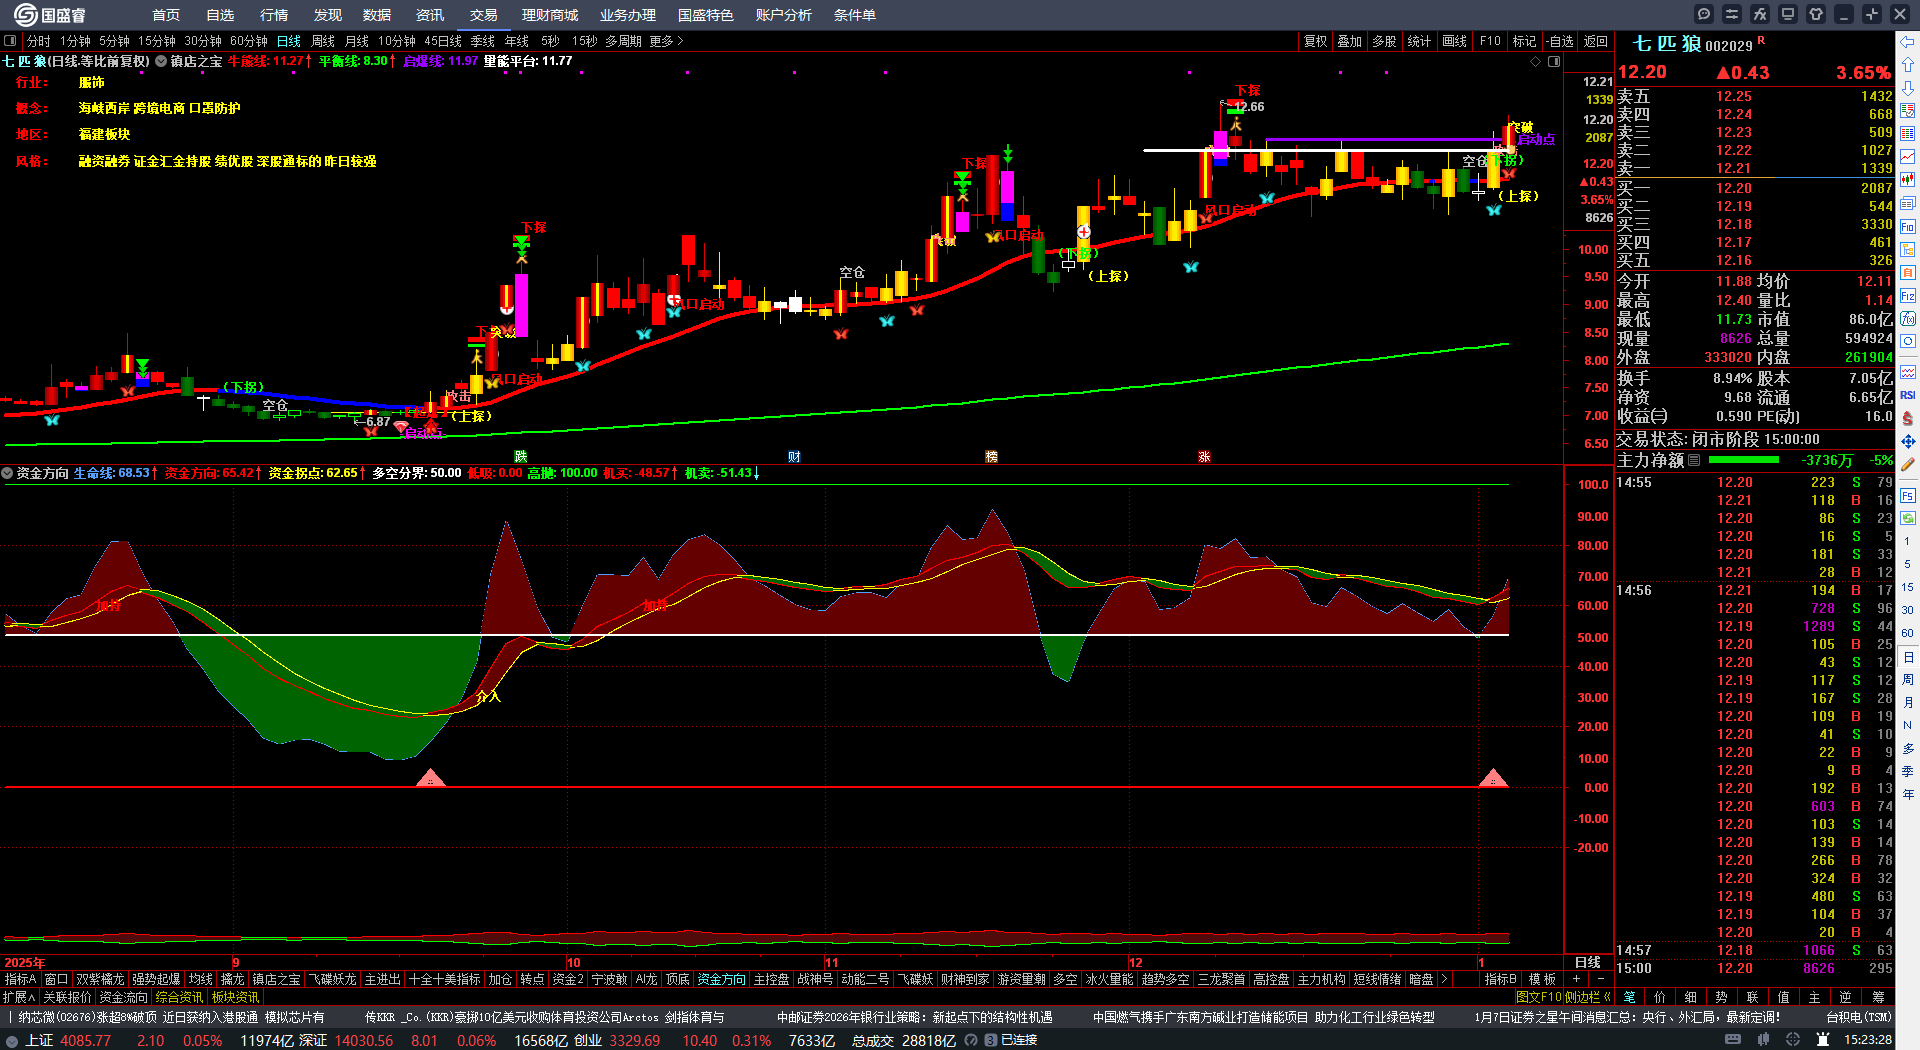This screenshot has width=1920, height=1050.
Task: Open the 行情 menu
Action: click(x=274, y=15)
